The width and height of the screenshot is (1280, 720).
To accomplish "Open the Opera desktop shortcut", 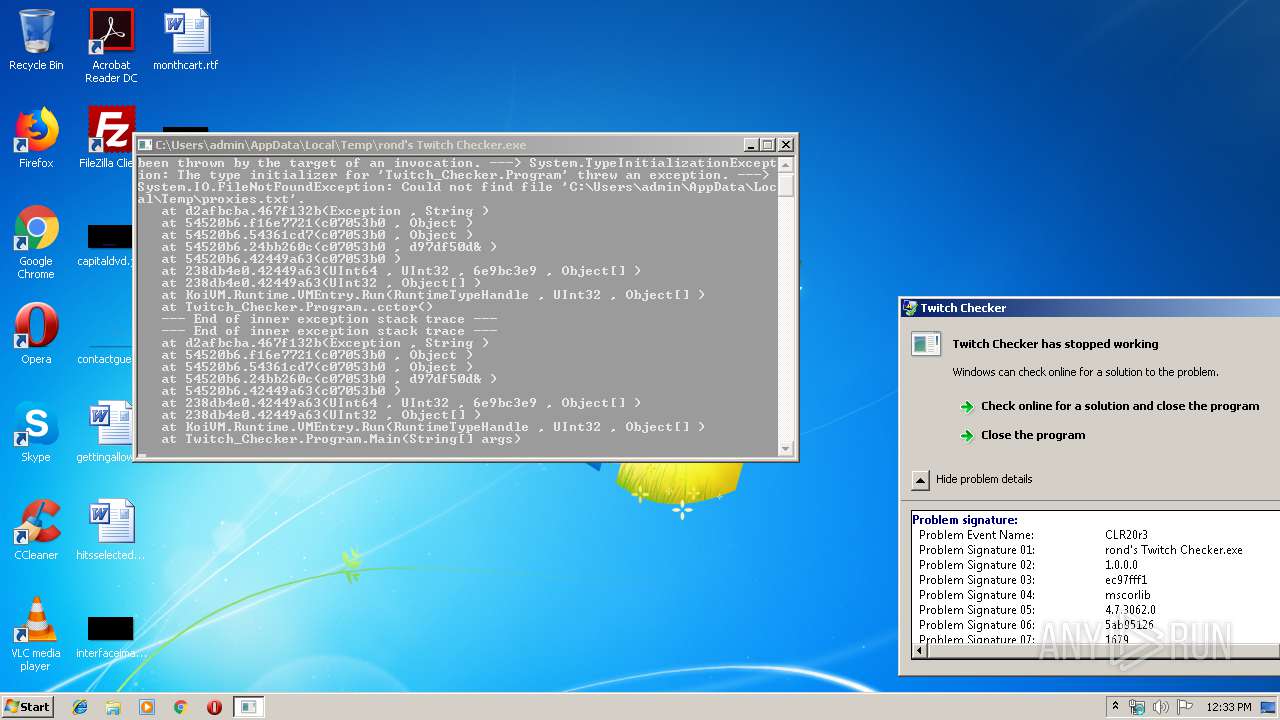I will [x=36, y=334].
